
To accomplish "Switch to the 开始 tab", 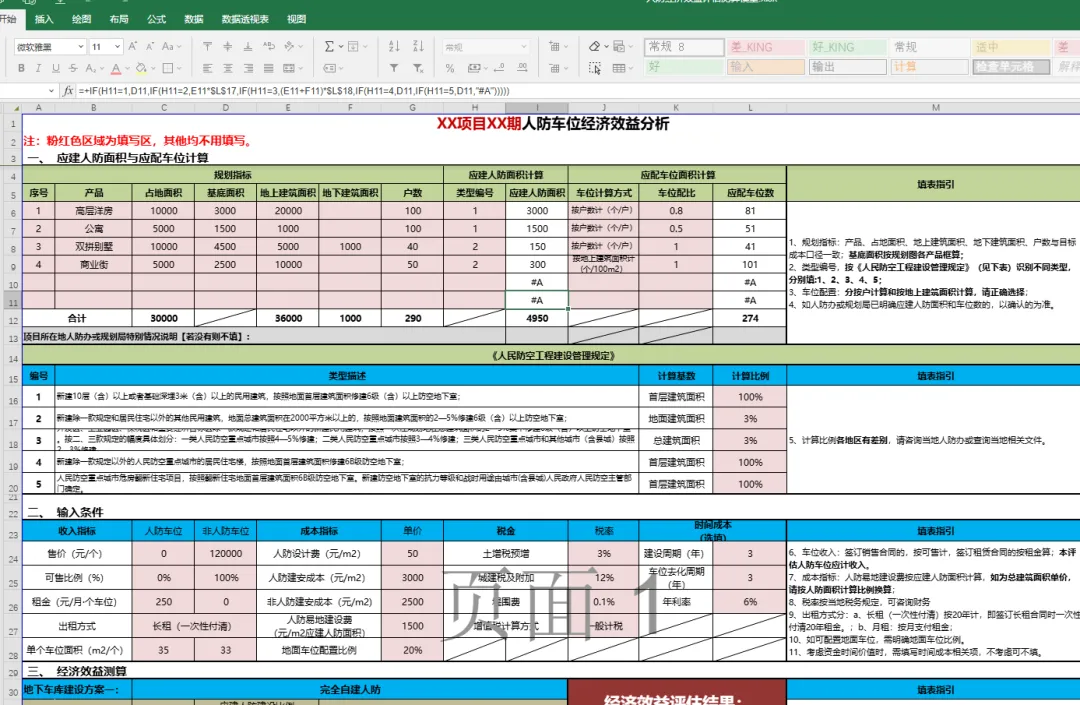I will [x=8, y=19].
